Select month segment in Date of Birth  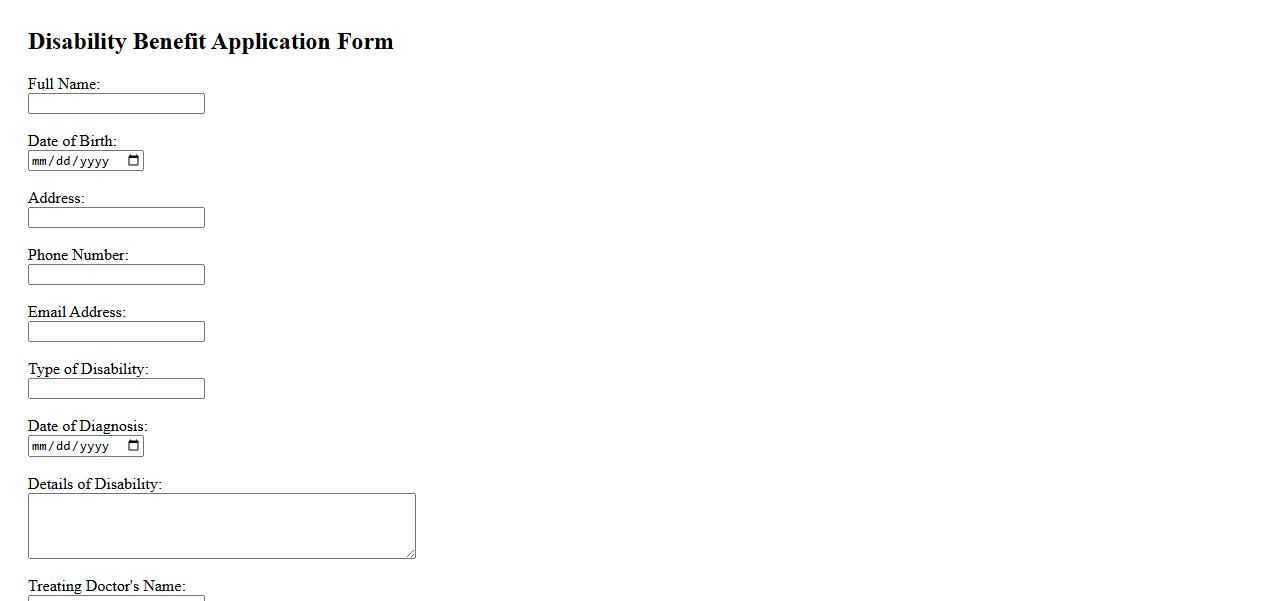tap(40, 161)
